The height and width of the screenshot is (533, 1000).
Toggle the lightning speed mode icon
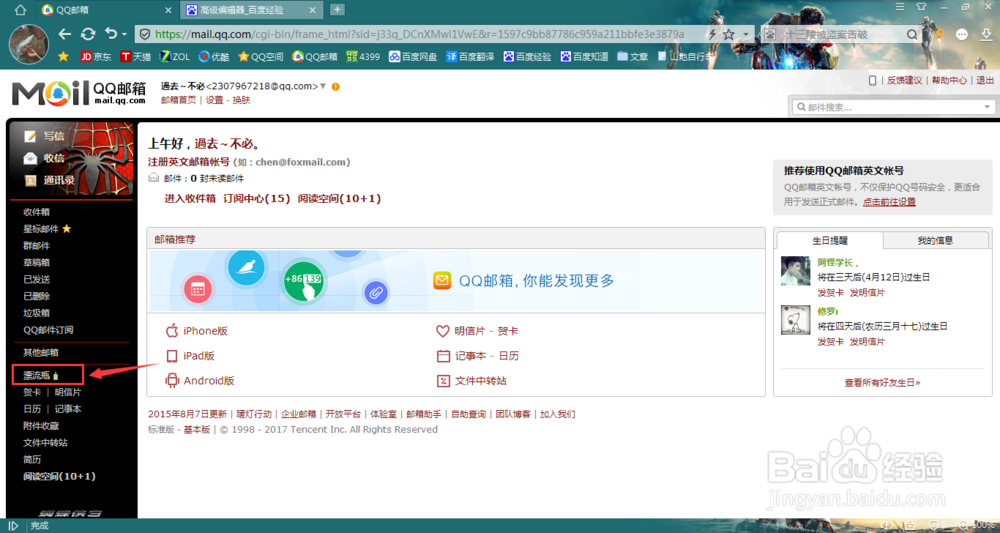click(712, 34)
